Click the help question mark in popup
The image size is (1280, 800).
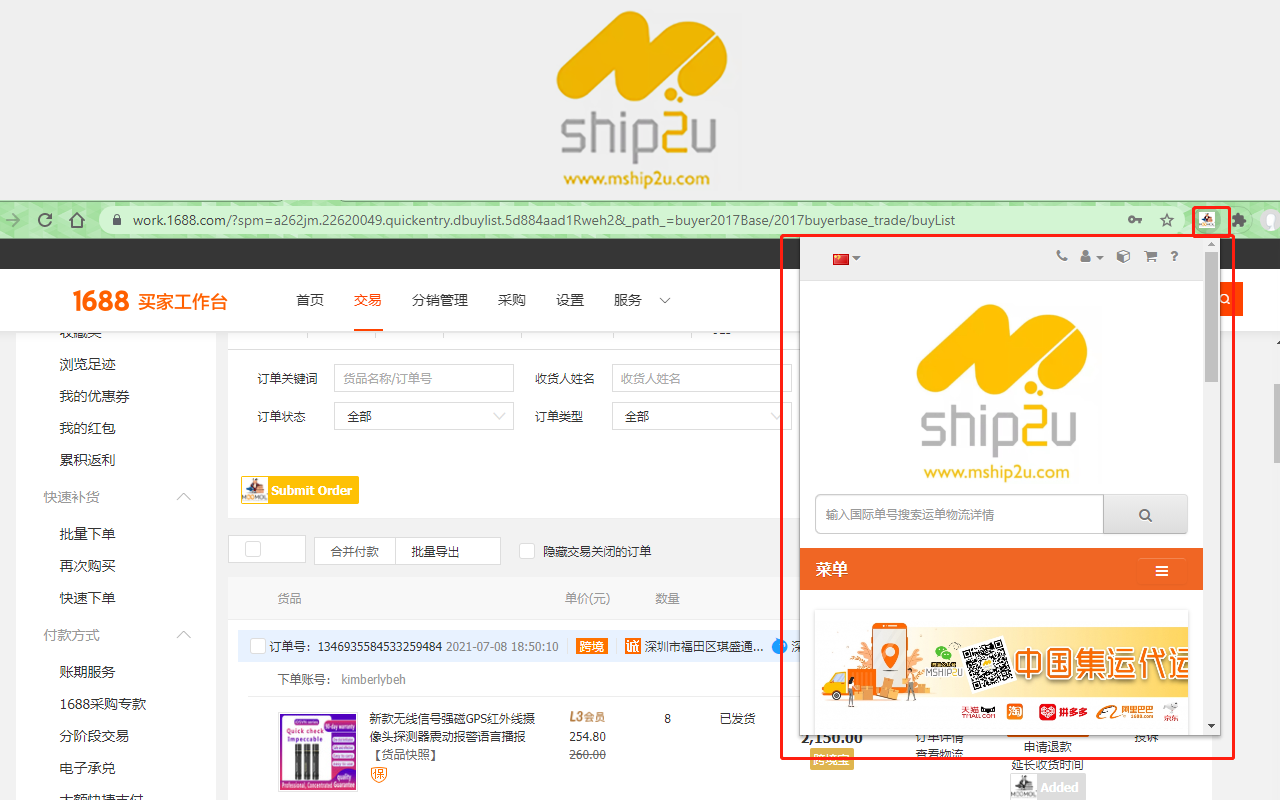[1174, 257]
